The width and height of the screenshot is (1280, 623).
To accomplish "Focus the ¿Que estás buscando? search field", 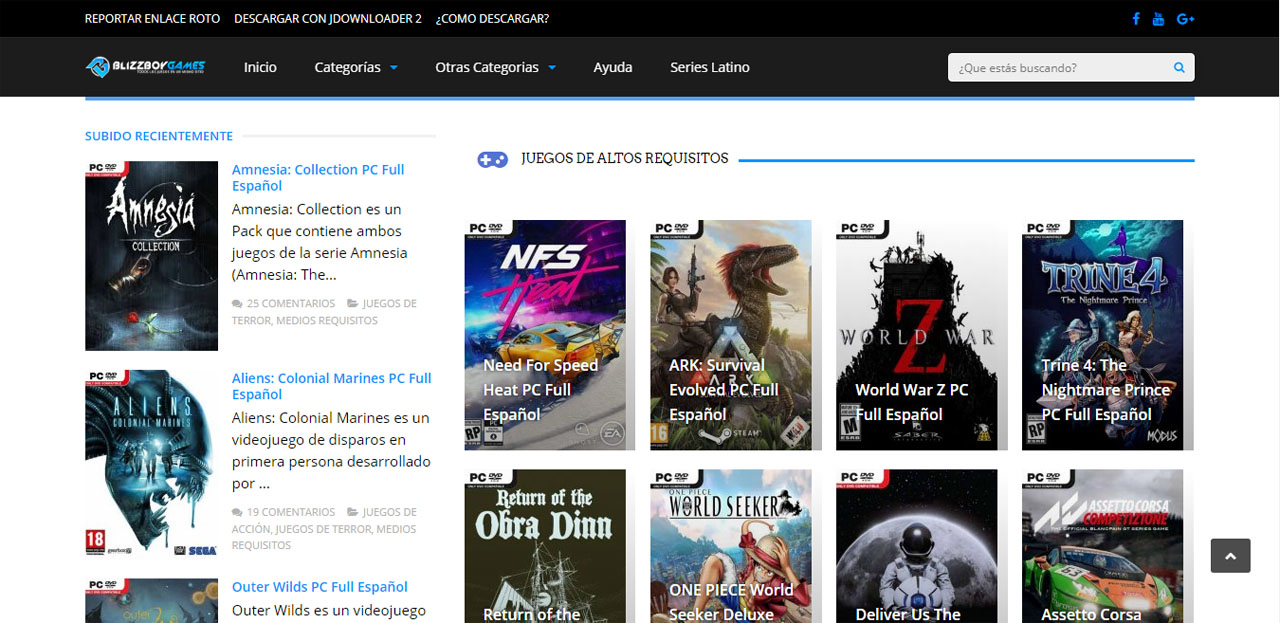I will point(1060,68).
